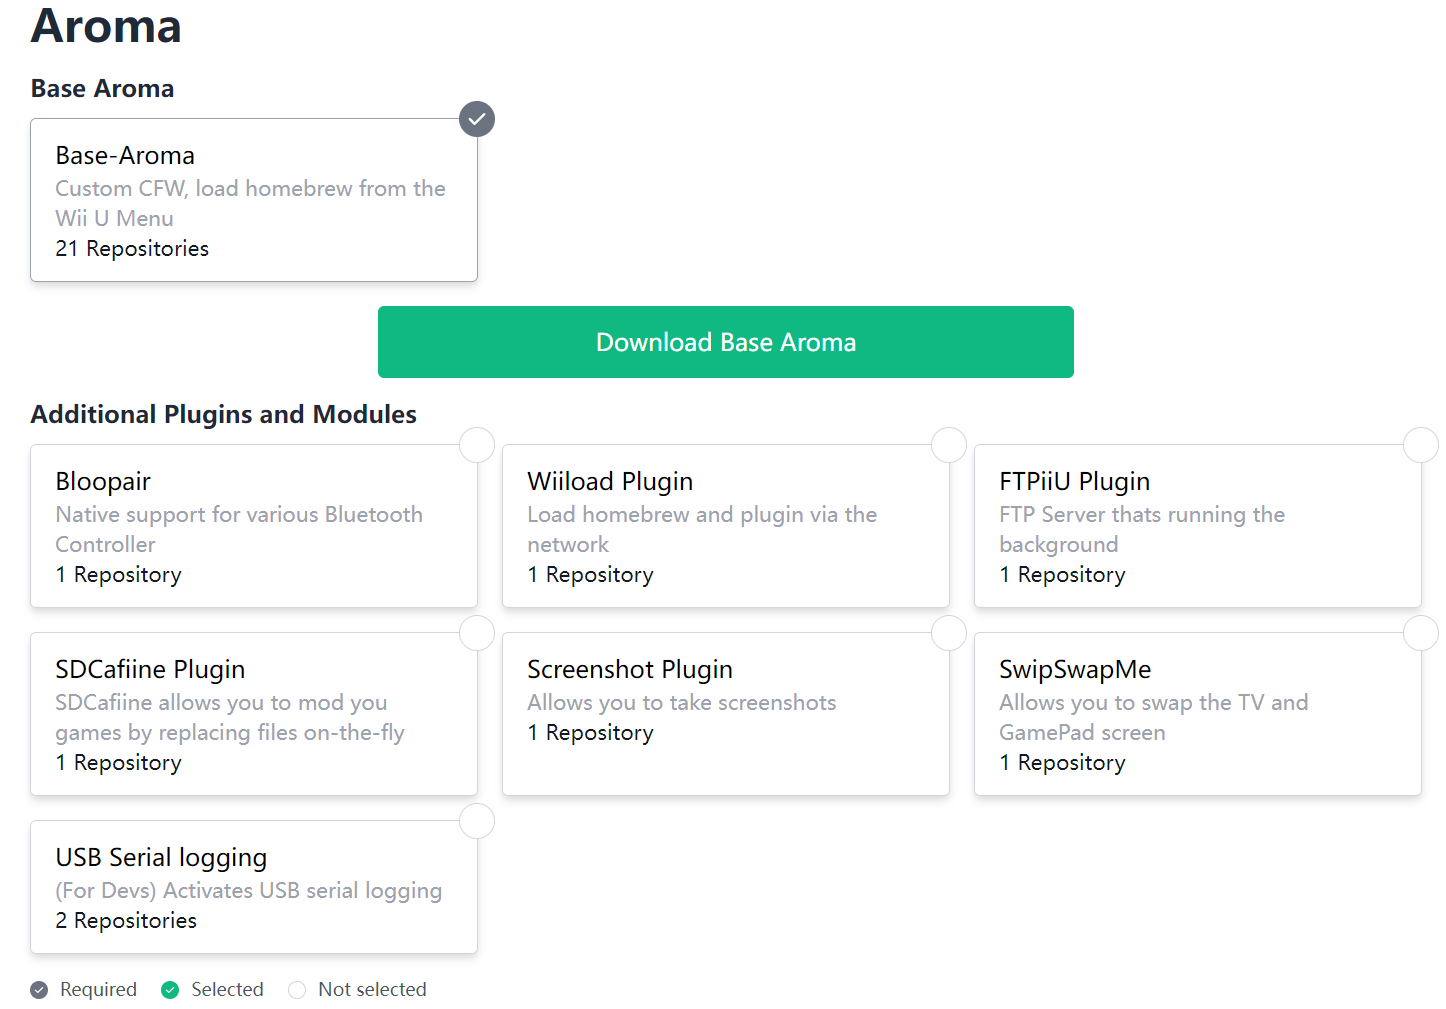Enable the Wiiload Plugin checkbox circle

point(949,445)
